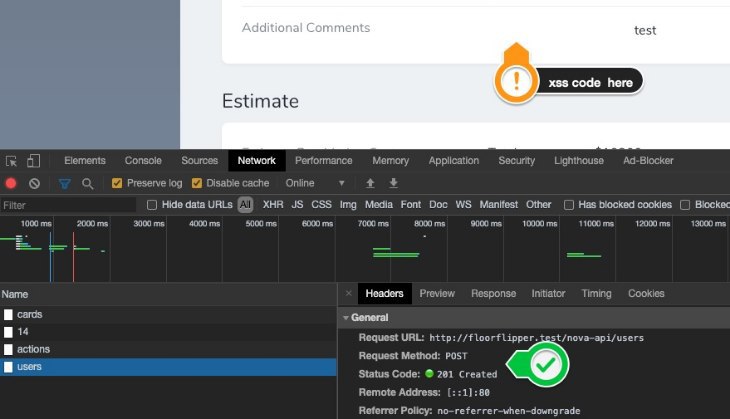
Task: Switch to the Security tab
Action: [x=517, y=161]
